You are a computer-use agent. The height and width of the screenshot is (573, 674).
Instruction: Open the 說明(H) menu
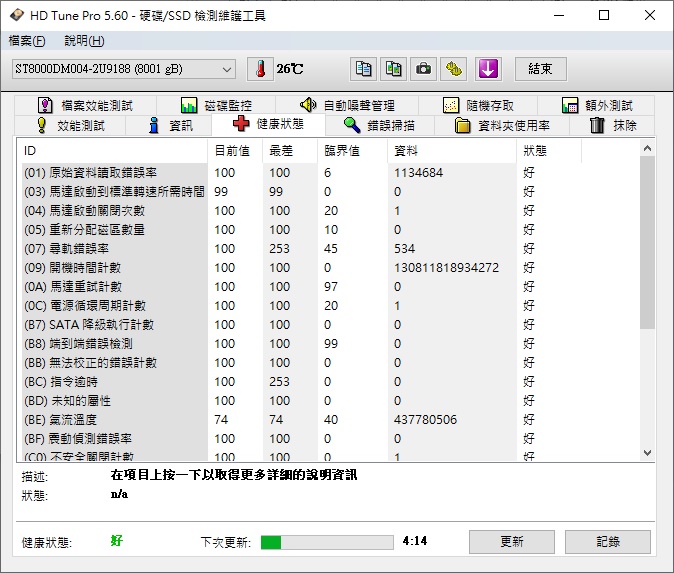coord(84,41)
